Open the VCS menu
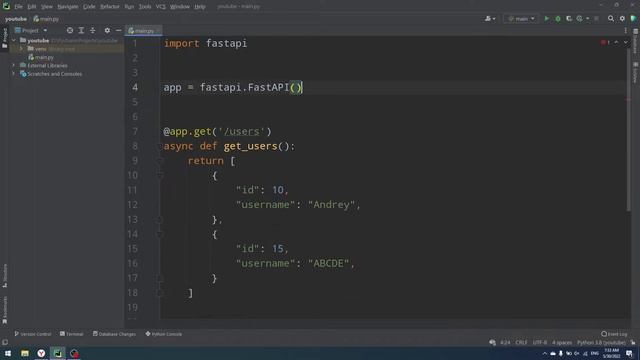 (161, 7)
